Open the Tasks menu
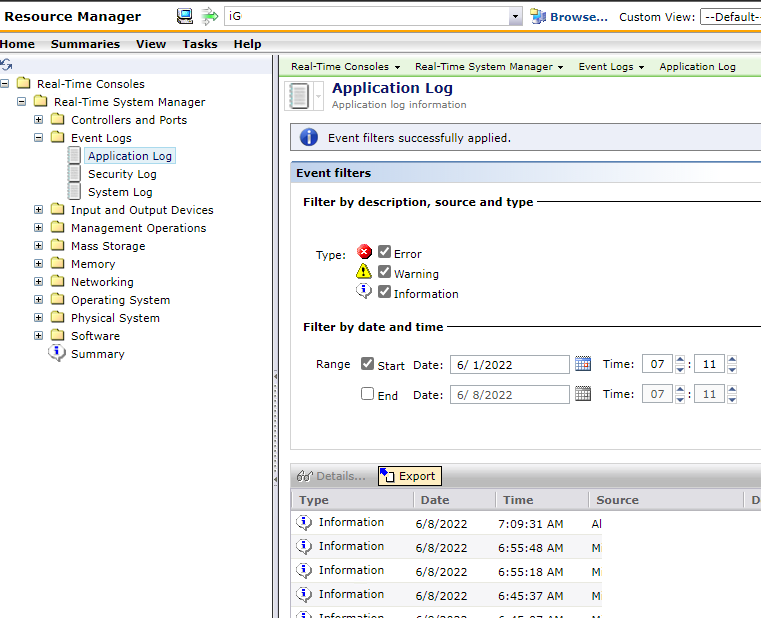Image resolution: width=761 pixels, height=618 pixels. coord(200,44)
